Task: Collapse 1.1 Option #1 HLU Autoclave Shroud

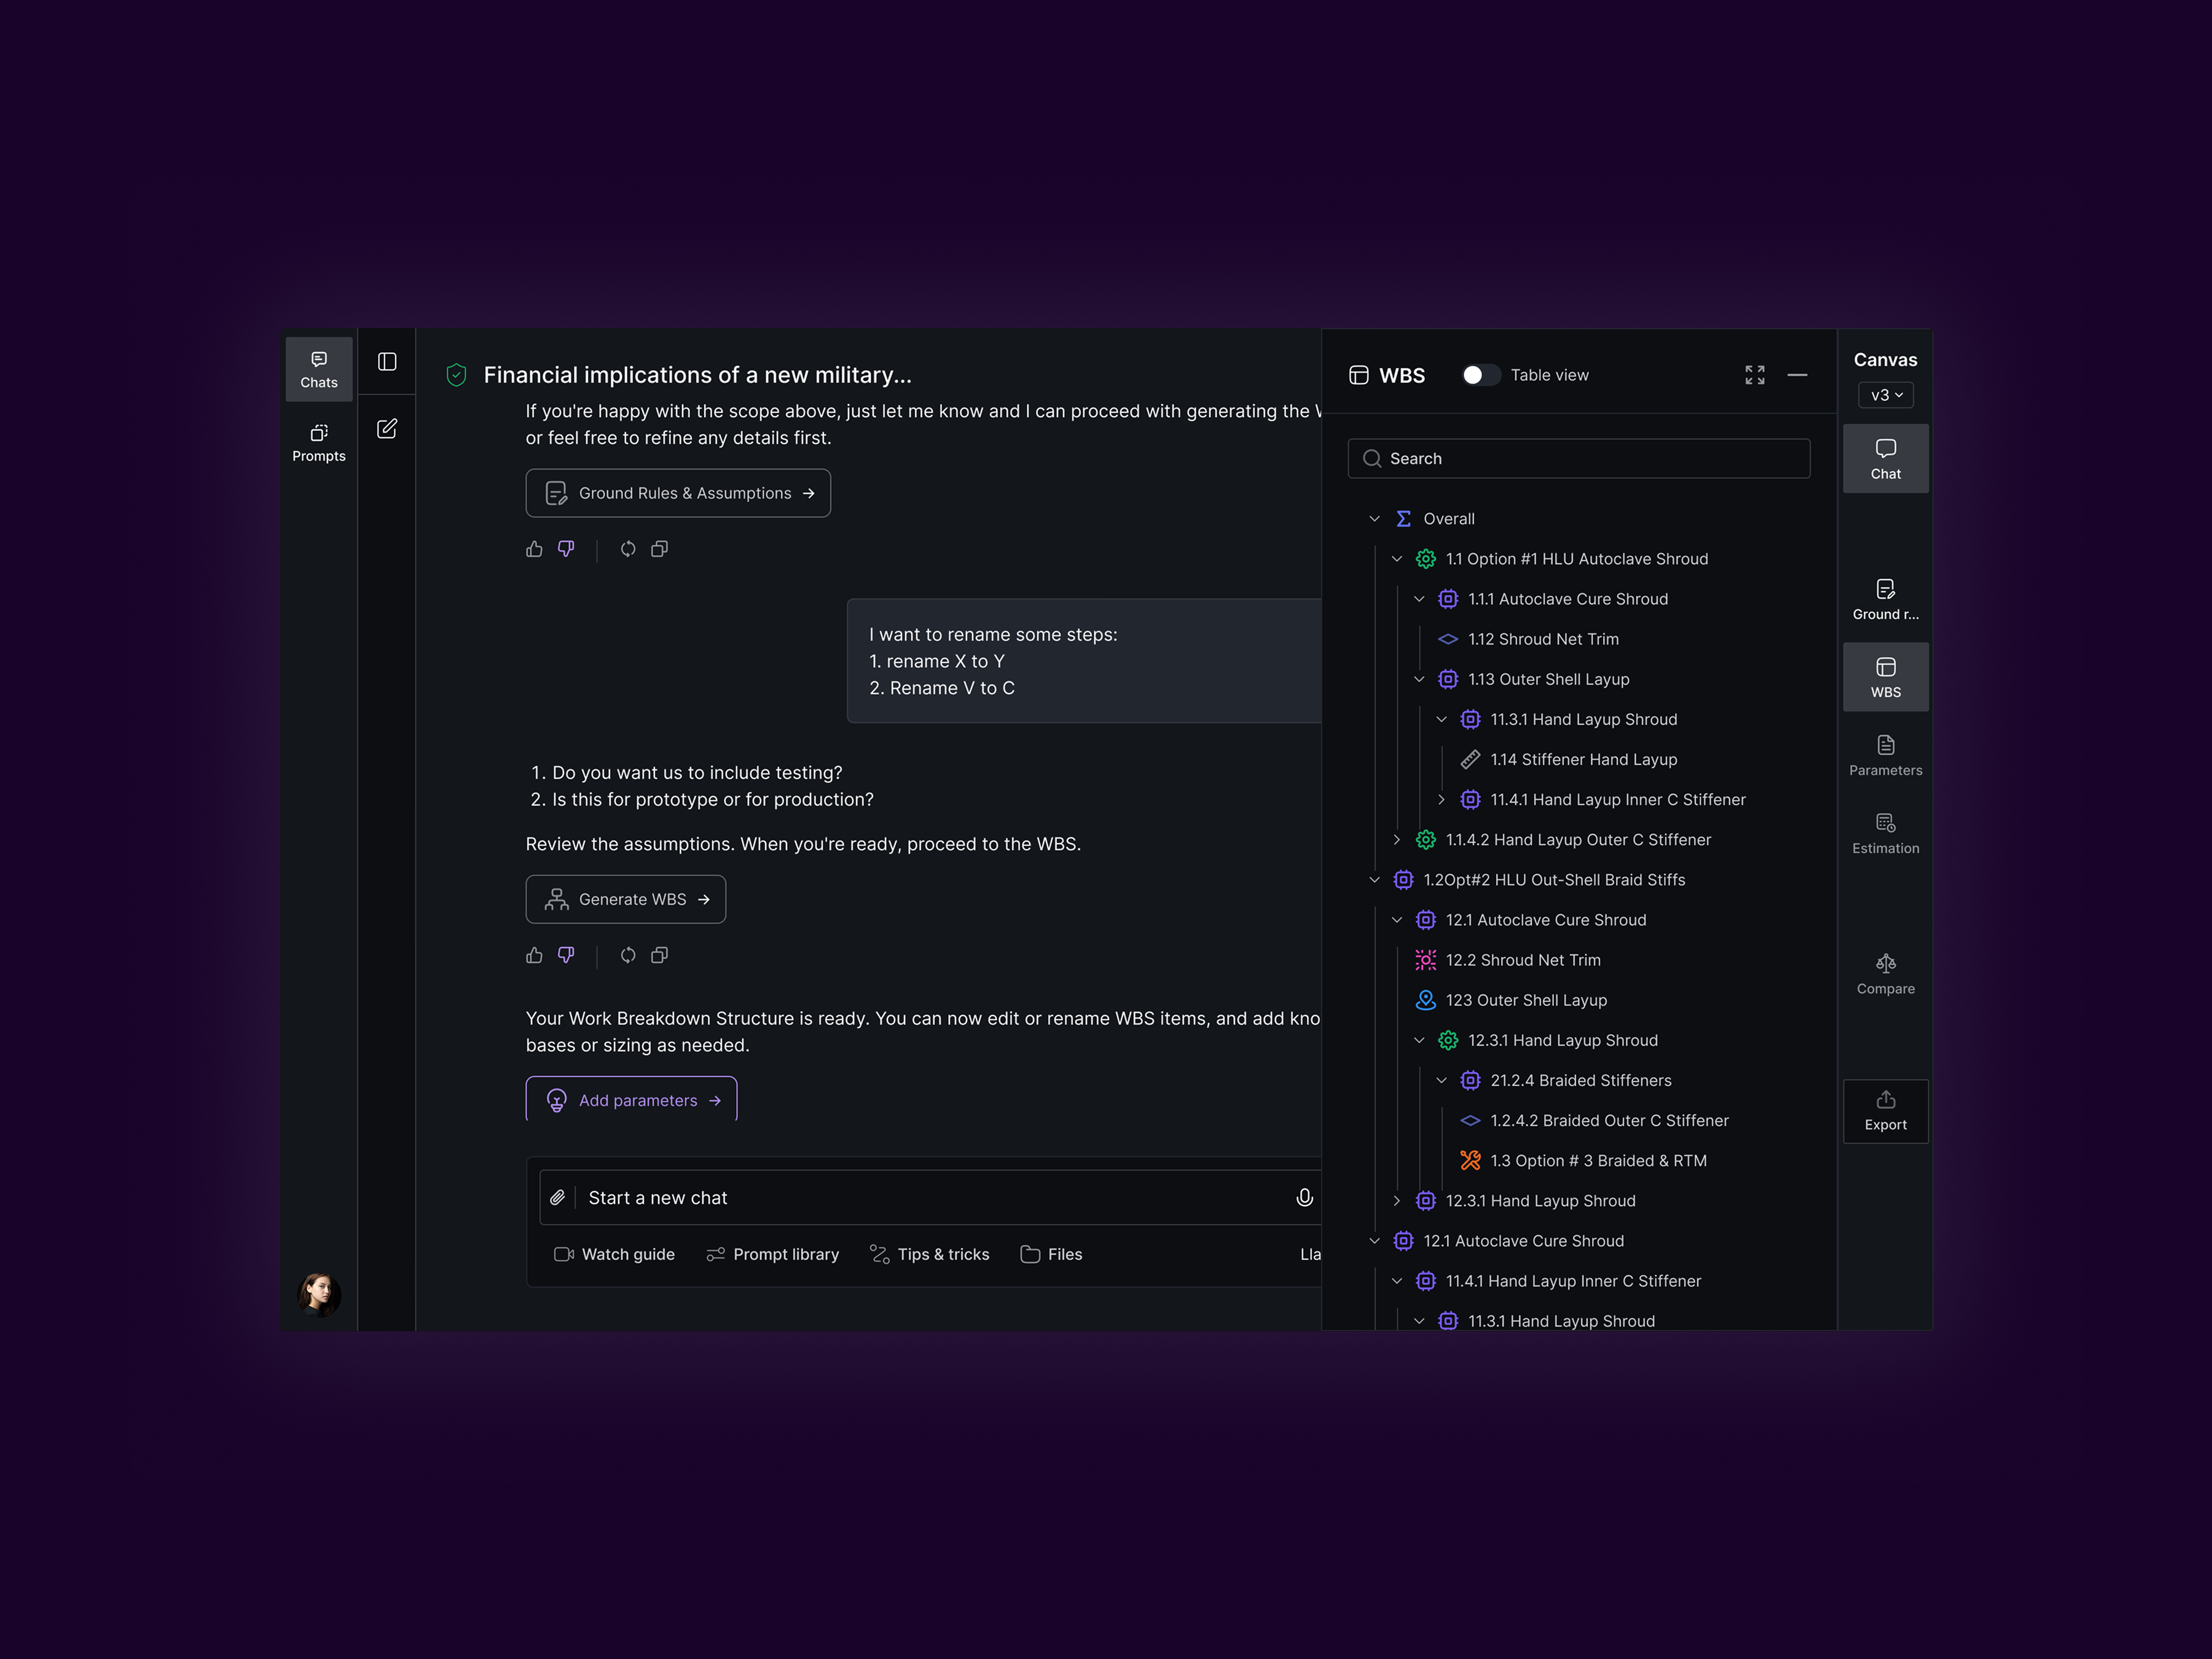Action: pyautogui.click(x=1397, y=559)
